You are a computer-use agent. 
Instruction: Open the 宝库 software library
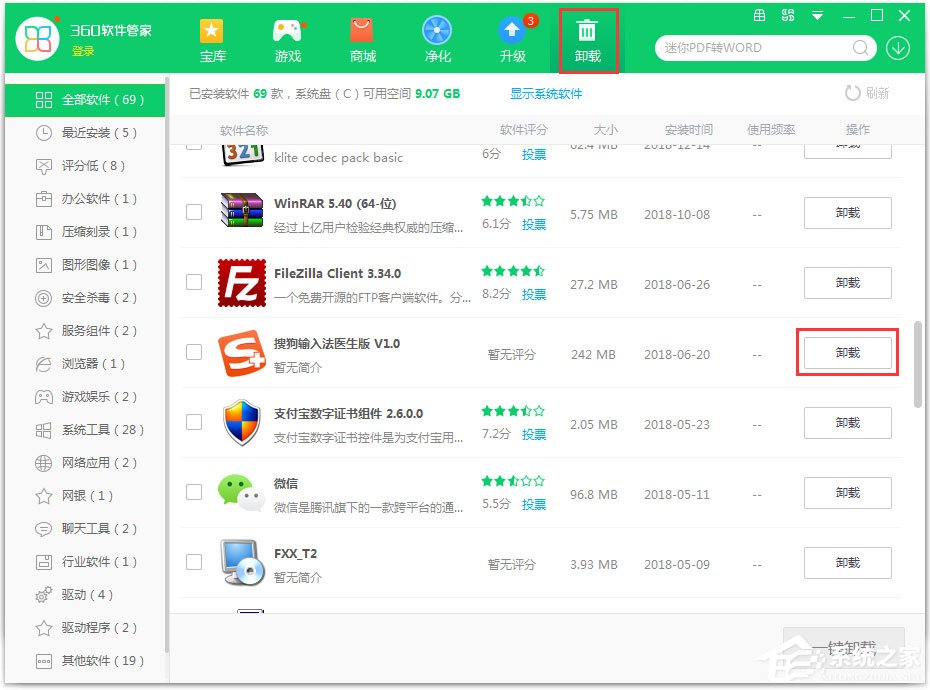click(x=211, y=40)
